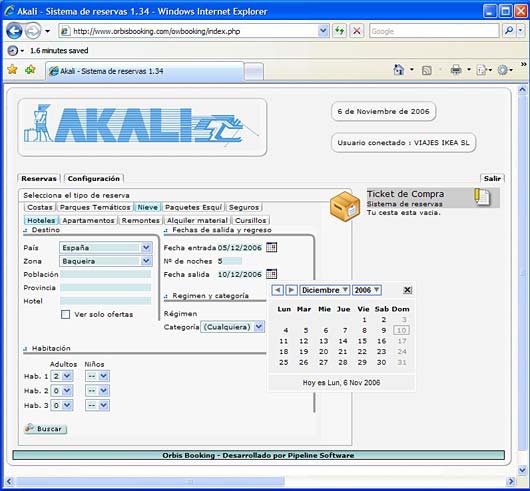Viewport: 530px width, 491px height.
Task: Expand the País dropdown showing España
Action: click(x=106, y=248)
